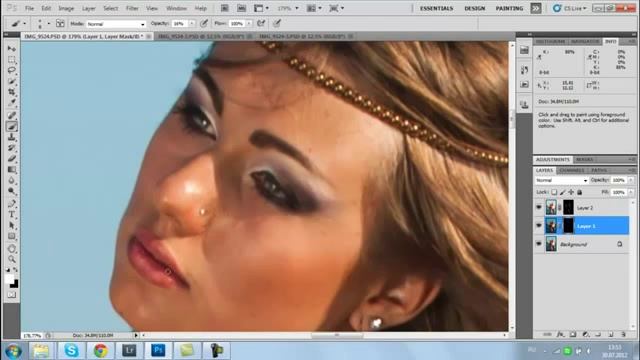Select the Lasso tool
This screenshot has width=640, height=360.
click(11, 70)
